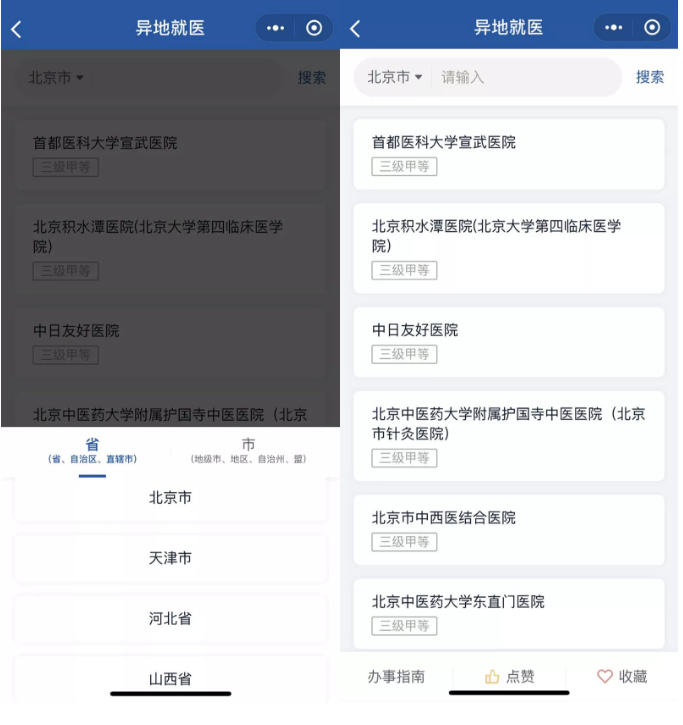Focus the 请输入 search input field
Screen dimensions: 683x725
(x=526, y=77)
